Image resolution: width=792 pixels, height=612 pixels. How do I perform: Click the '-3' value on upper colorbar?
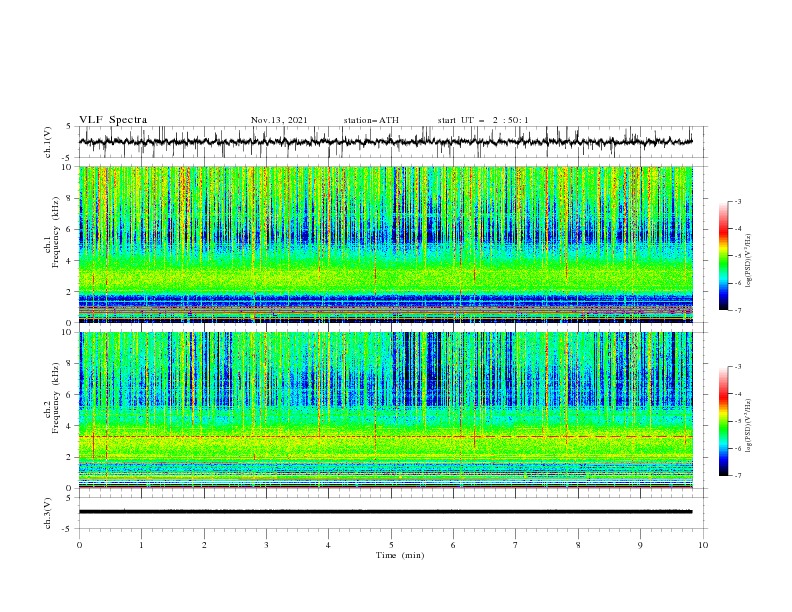(x=738, y=202)
